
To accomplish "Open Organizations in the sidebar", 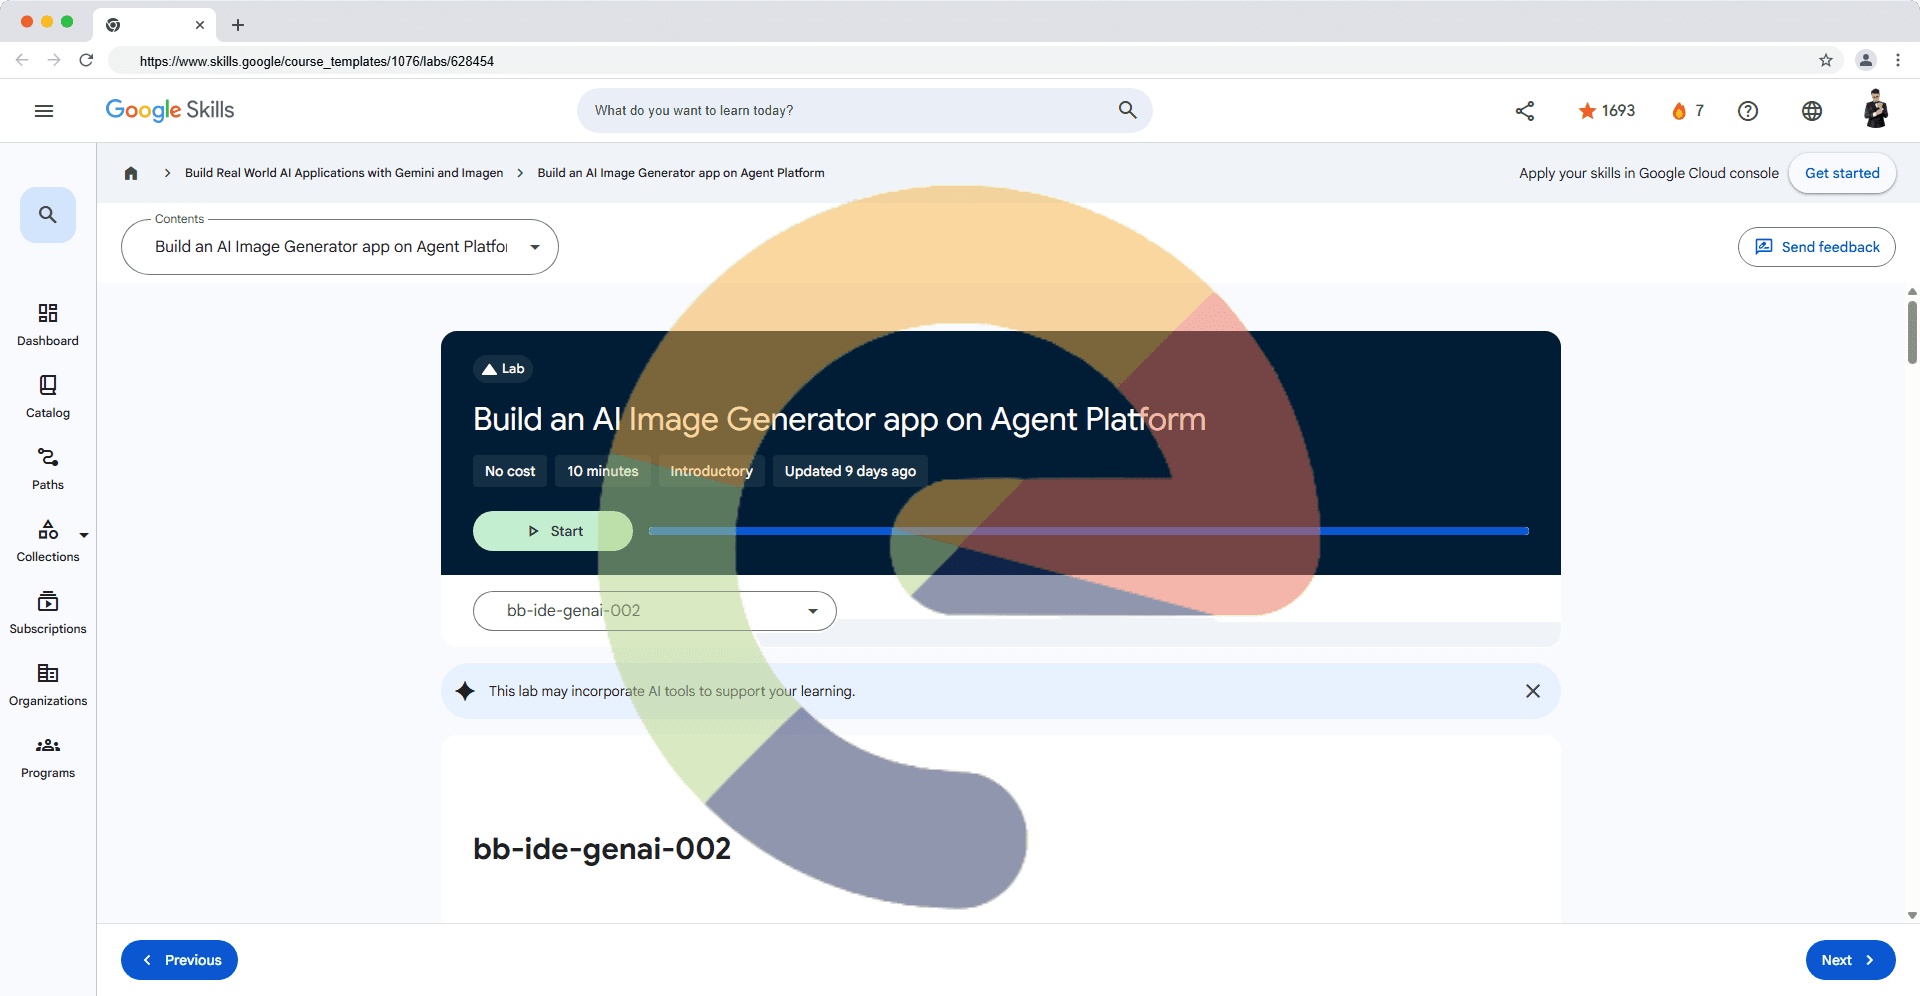I will [x=48, y=685].
